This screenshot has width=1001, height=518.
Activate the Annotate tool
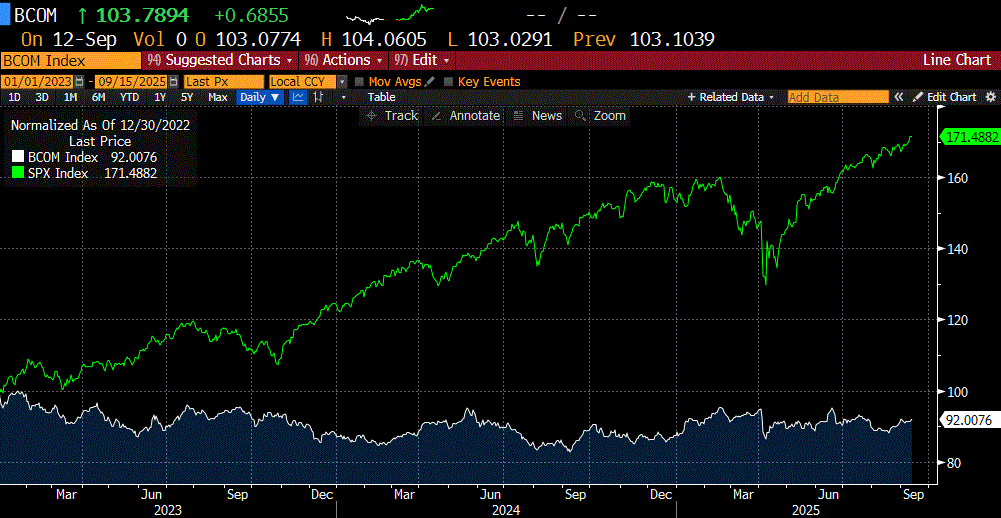466,116
